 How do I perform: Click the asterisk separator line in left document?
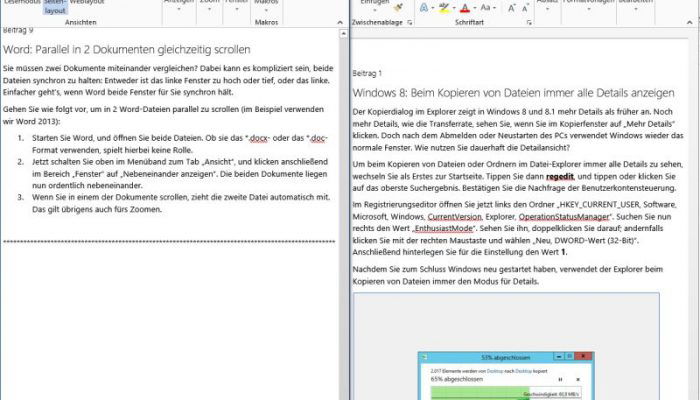pyautogui.click(x=169, y=242)
